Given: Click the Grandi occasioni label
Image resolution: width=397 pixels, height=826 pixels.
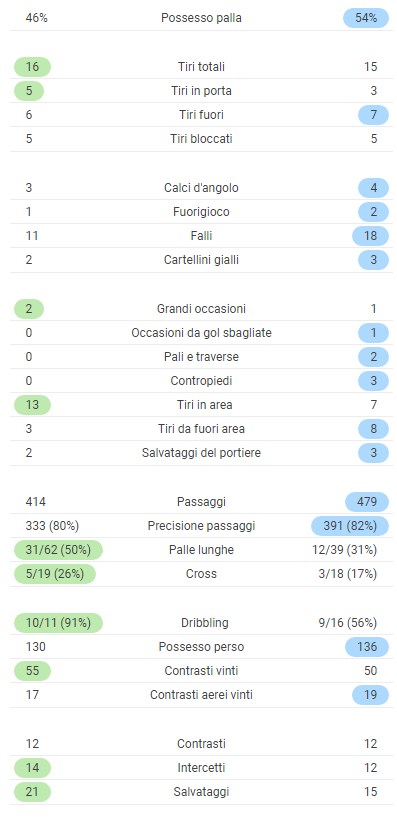Looking at the screenshot, I should [x=201, y=309].
